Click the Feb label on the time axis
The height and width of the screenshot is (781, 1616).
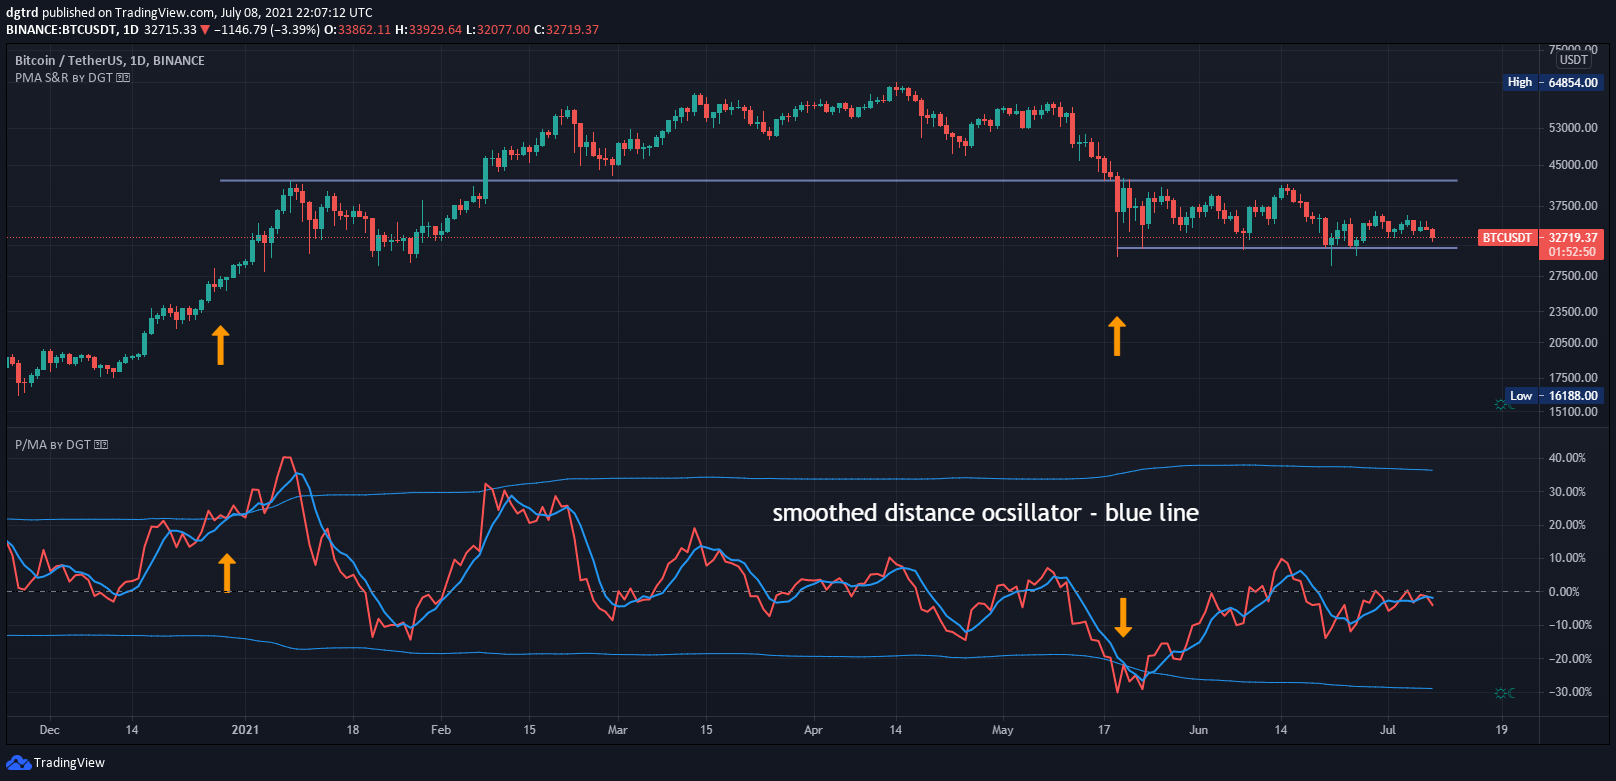pos(441,730)
